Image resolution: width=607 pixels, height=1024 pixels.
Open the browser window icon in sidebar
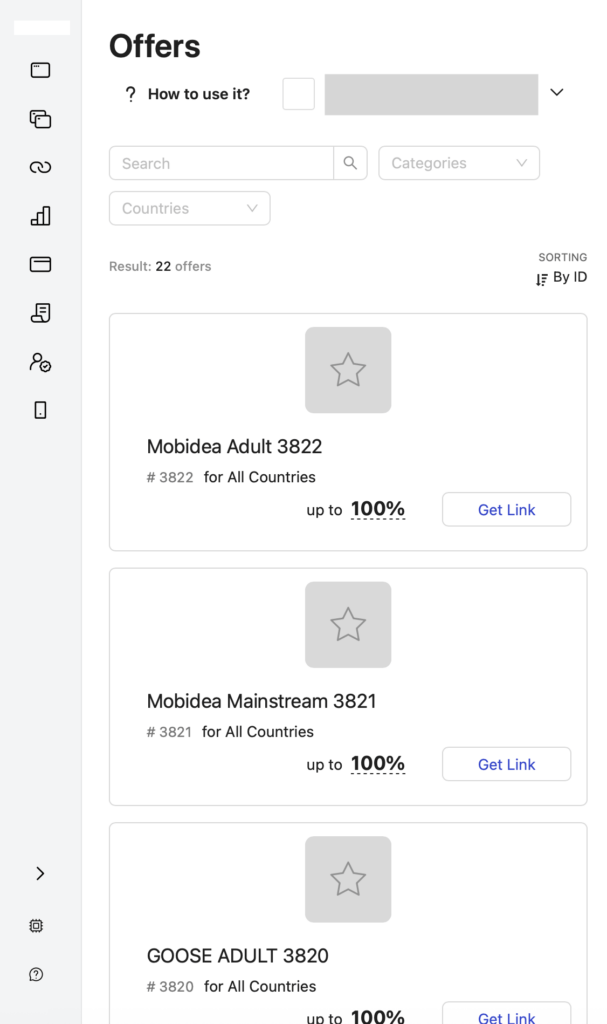coord(40,71)
